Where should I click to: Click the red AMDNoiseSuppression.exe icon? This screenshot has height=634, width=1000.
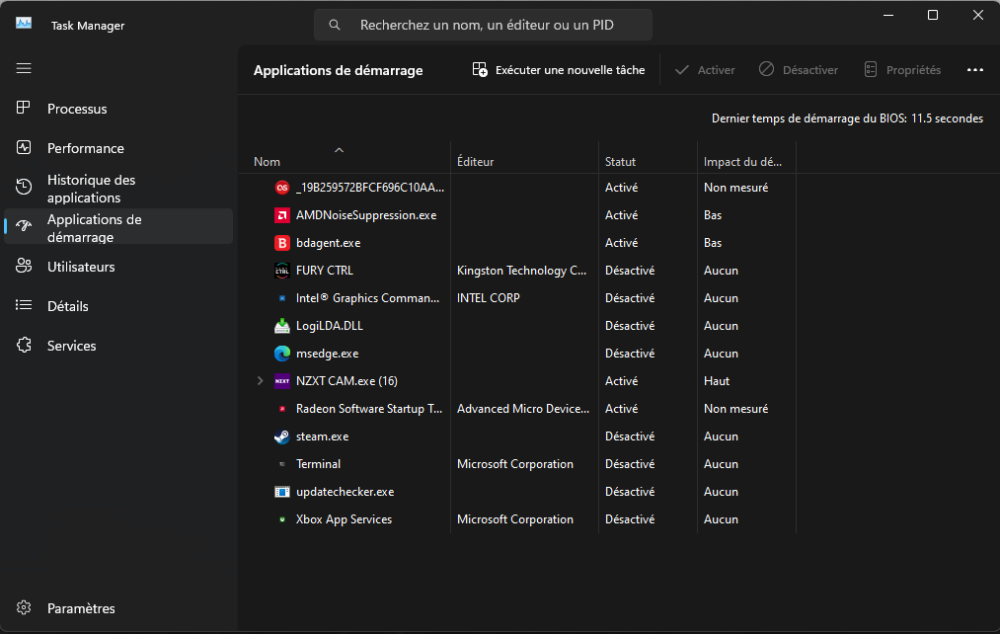(x=282, y=215)
